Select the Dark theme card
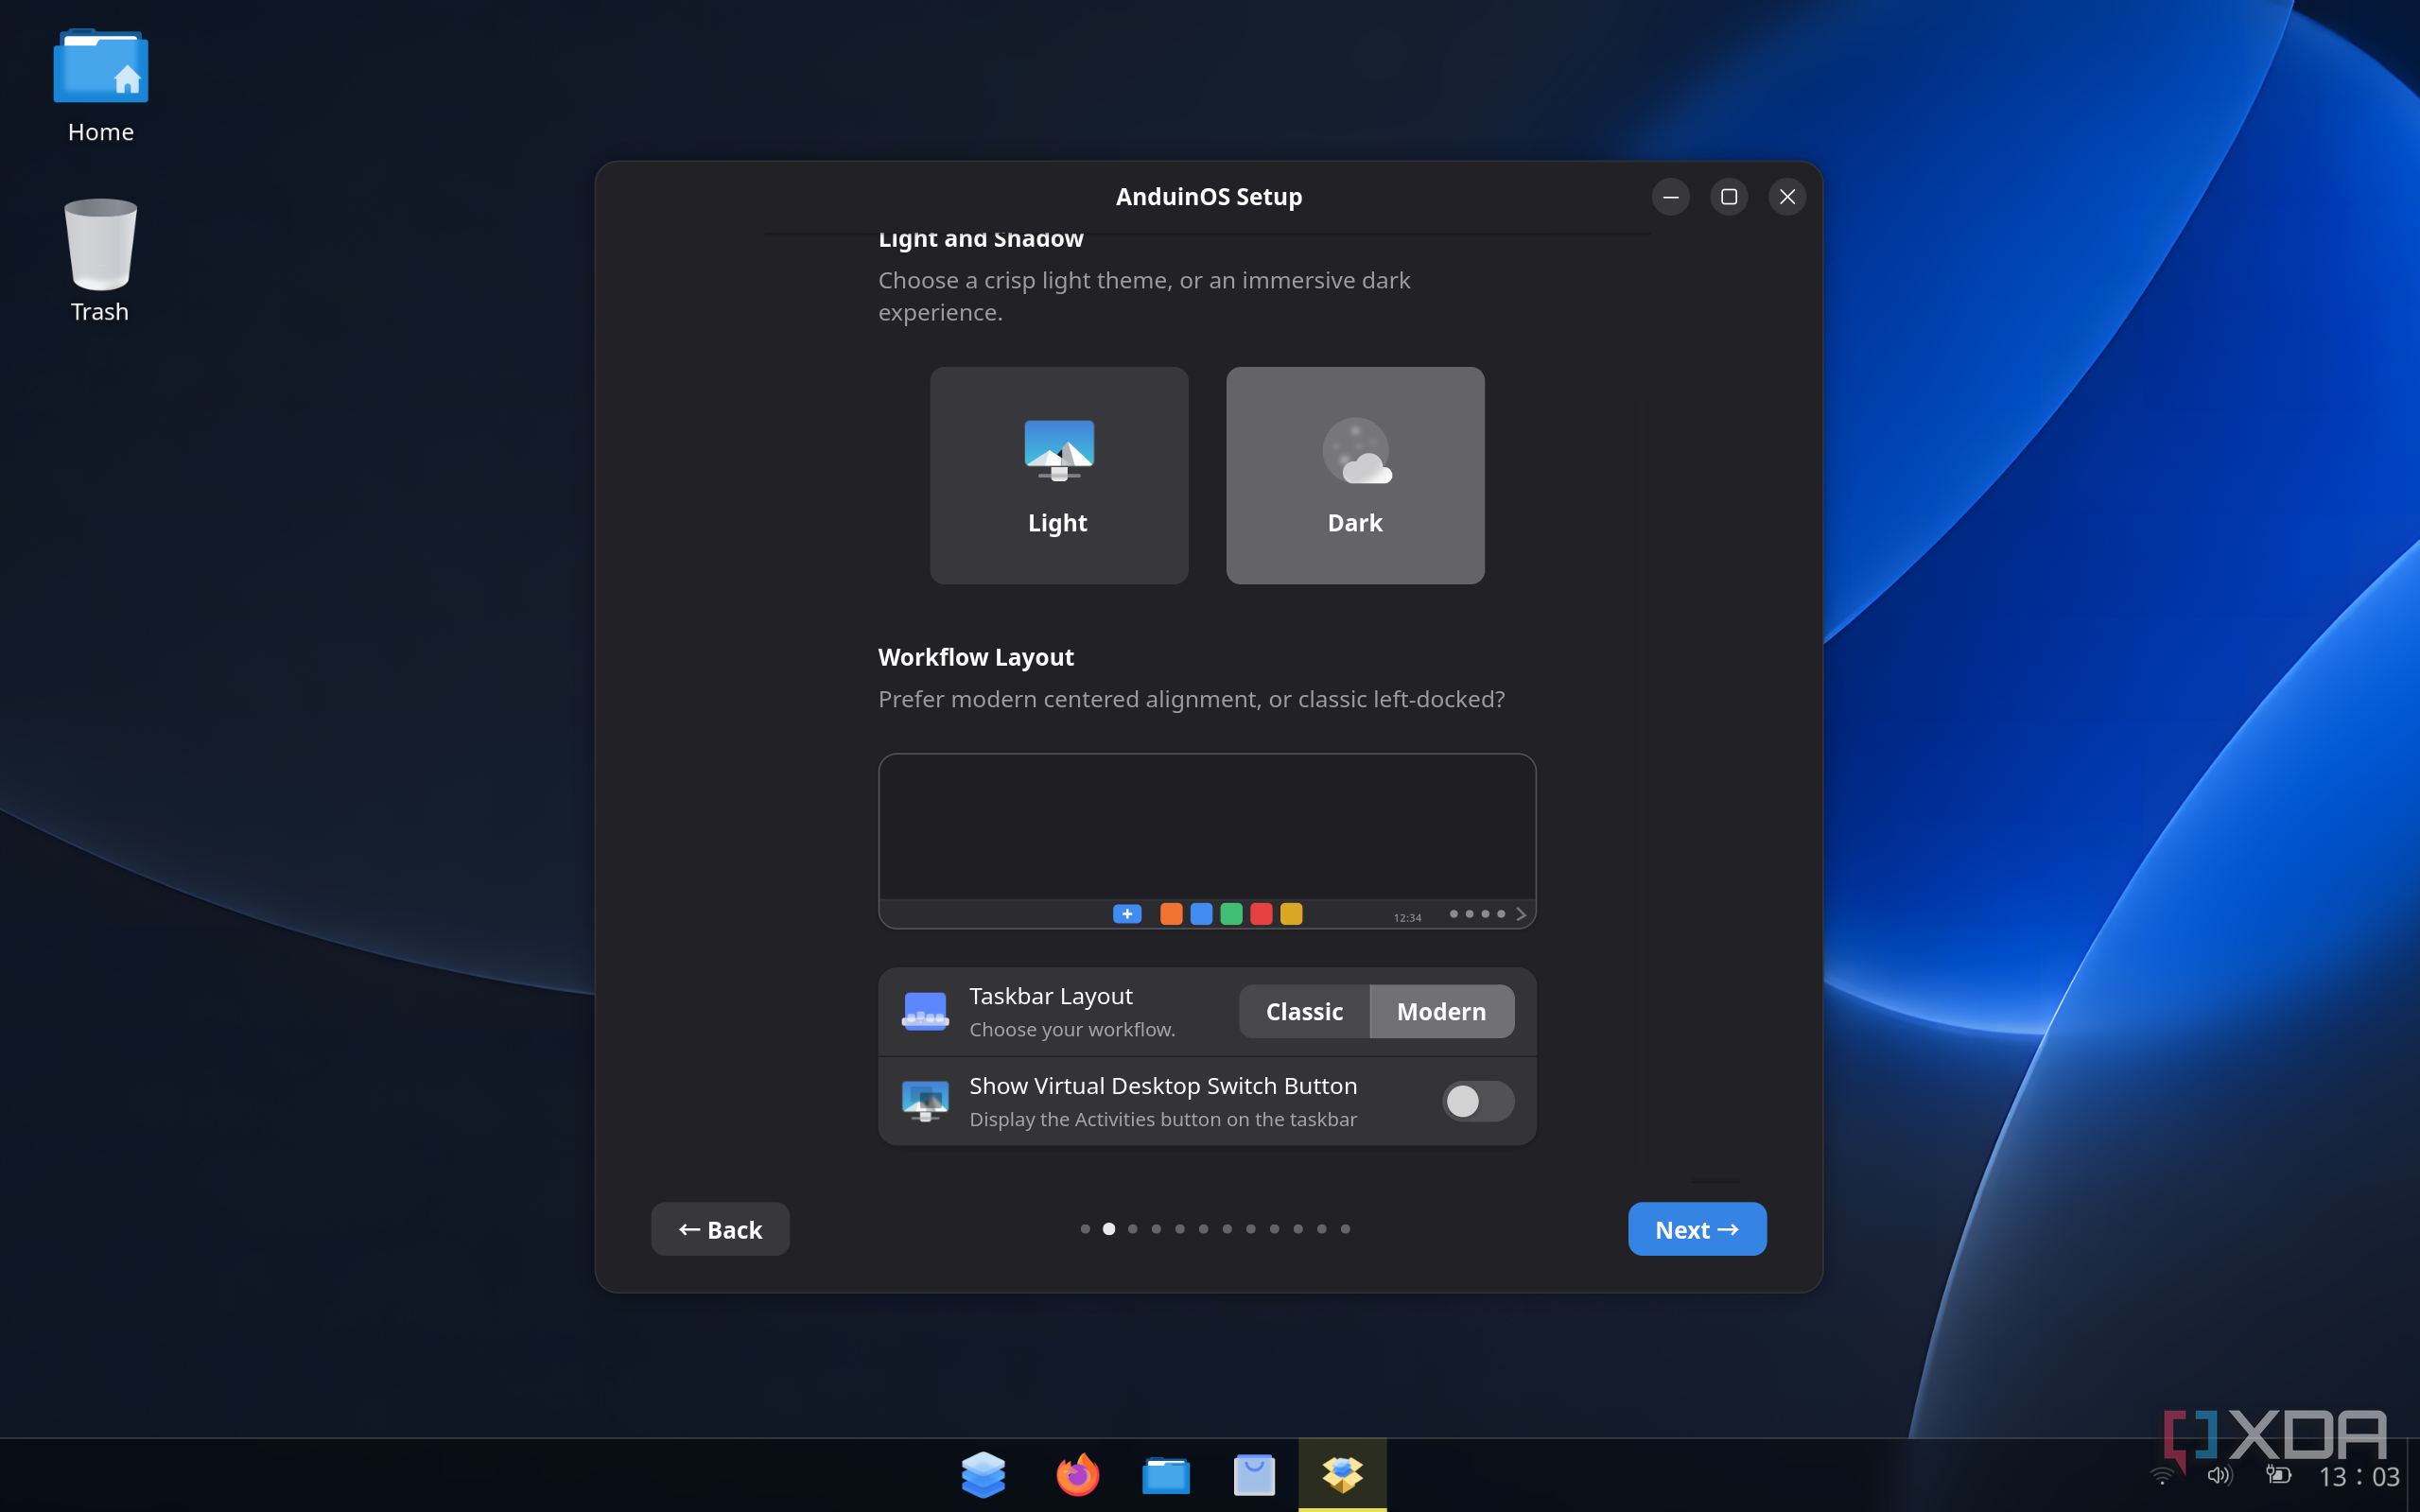Viewport: 2420px width, 1512px height. point(1355,475)
